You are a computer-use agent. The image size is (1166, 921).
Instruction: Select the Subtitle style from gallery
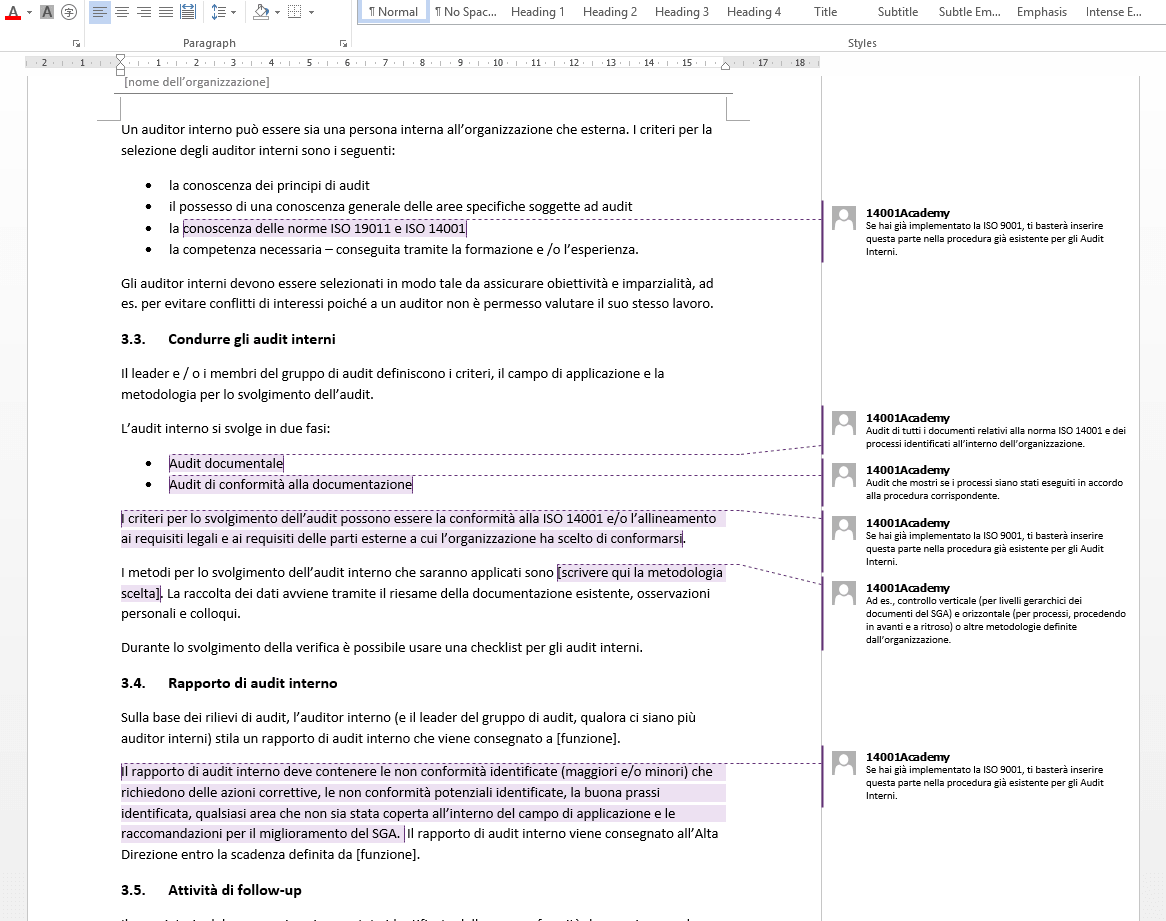click(897, 12)
